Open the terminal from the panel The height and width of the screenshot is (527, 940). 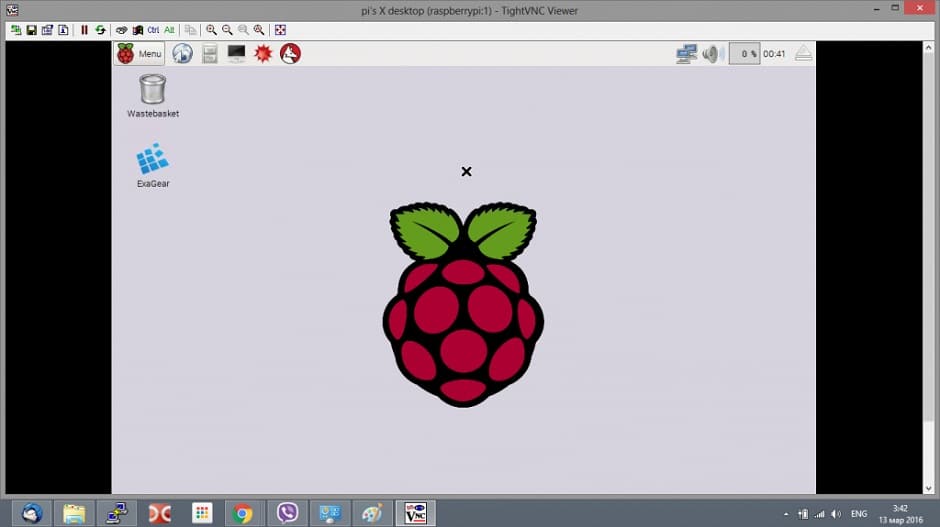point(236,54)
